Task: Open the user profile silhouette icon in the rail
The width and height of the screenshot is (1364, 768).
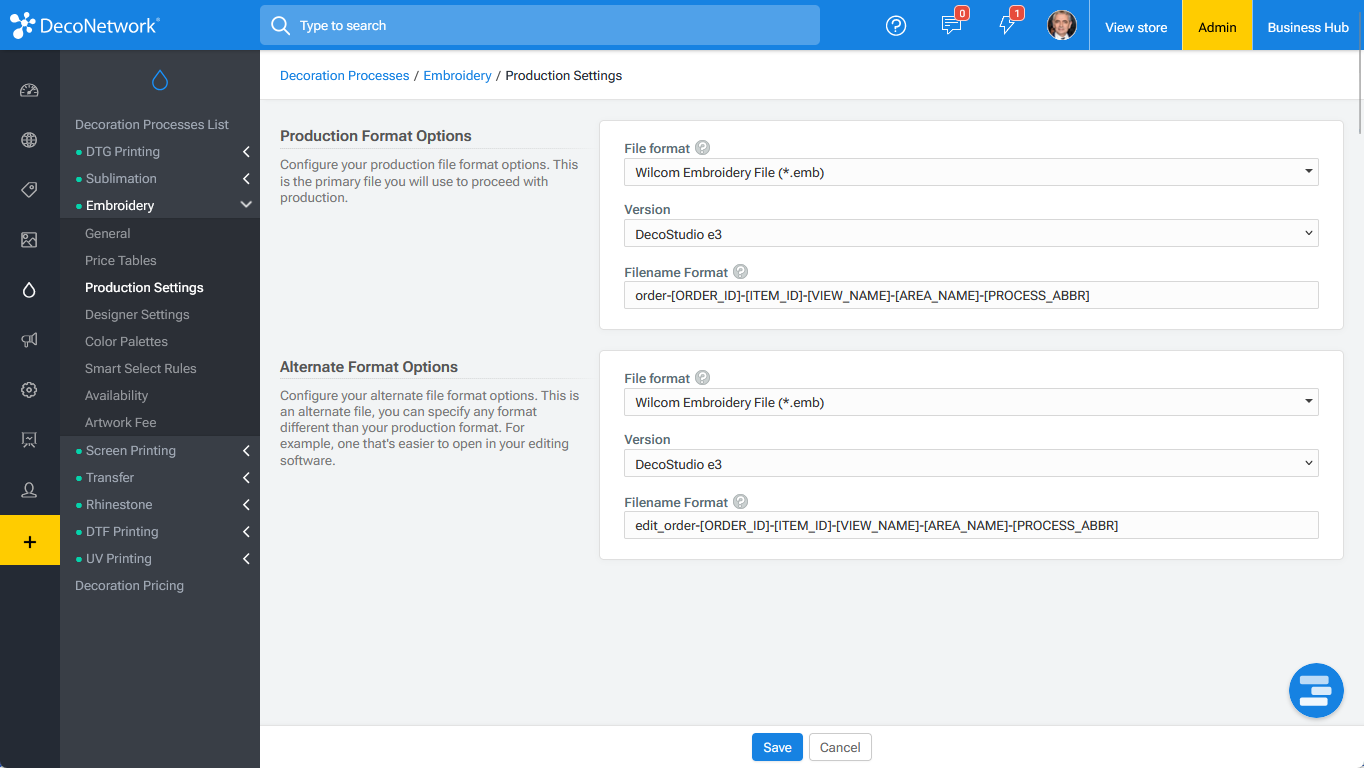Action: (x=29, y=490)
